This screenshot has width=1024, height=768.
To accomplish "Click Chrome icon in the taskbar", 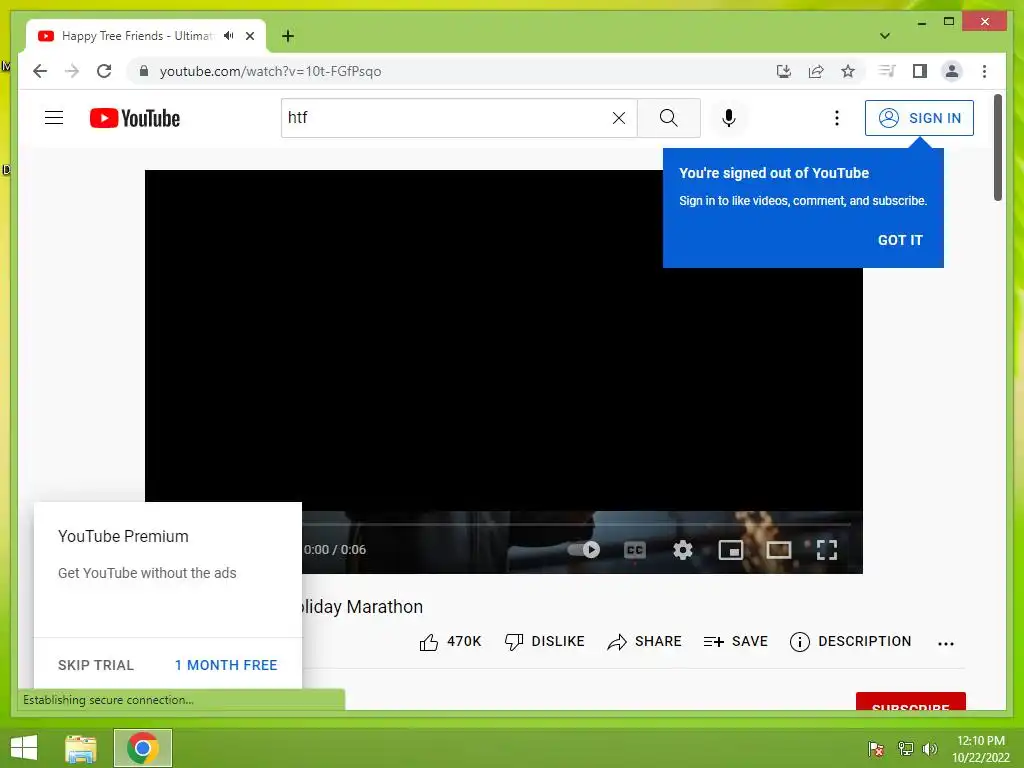I will (142, 748).
